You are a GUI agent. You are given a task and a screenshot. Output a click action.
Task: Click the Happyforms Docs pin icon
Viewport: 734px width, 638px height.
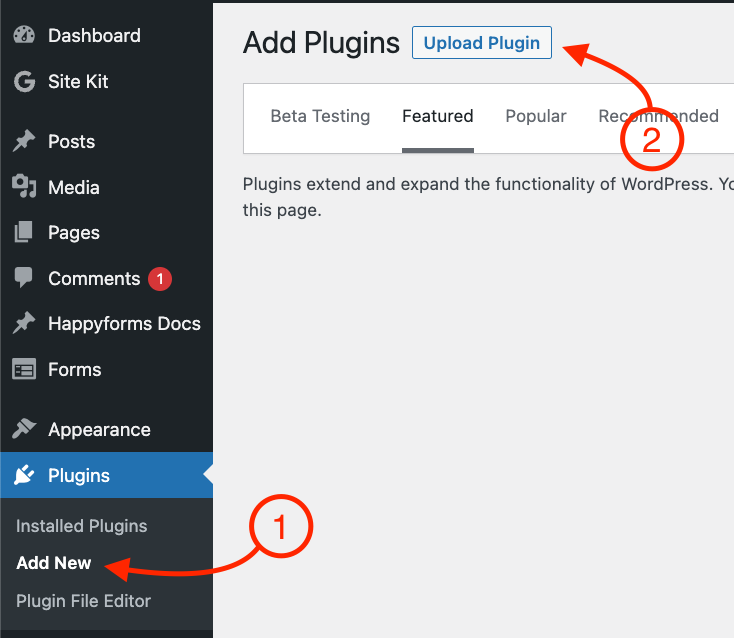24,323
